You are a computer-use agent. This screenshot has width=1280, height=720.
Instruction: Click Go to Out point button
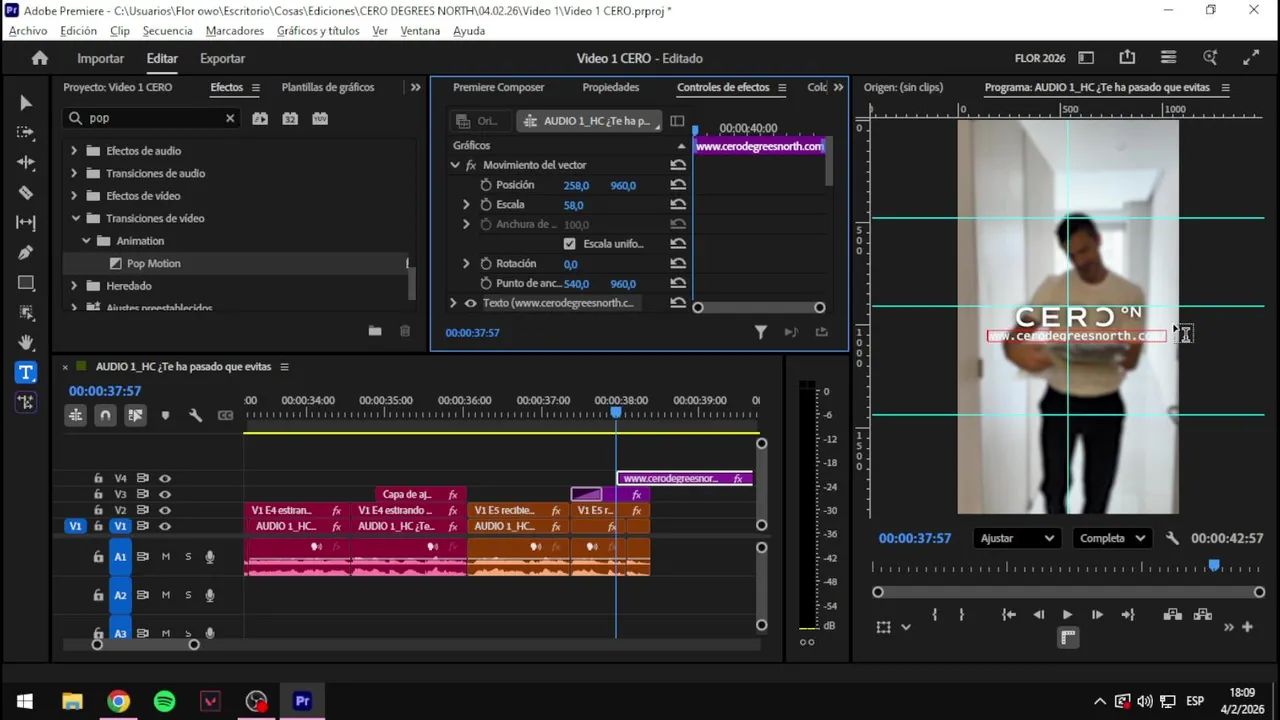[x=1128, y=615]
